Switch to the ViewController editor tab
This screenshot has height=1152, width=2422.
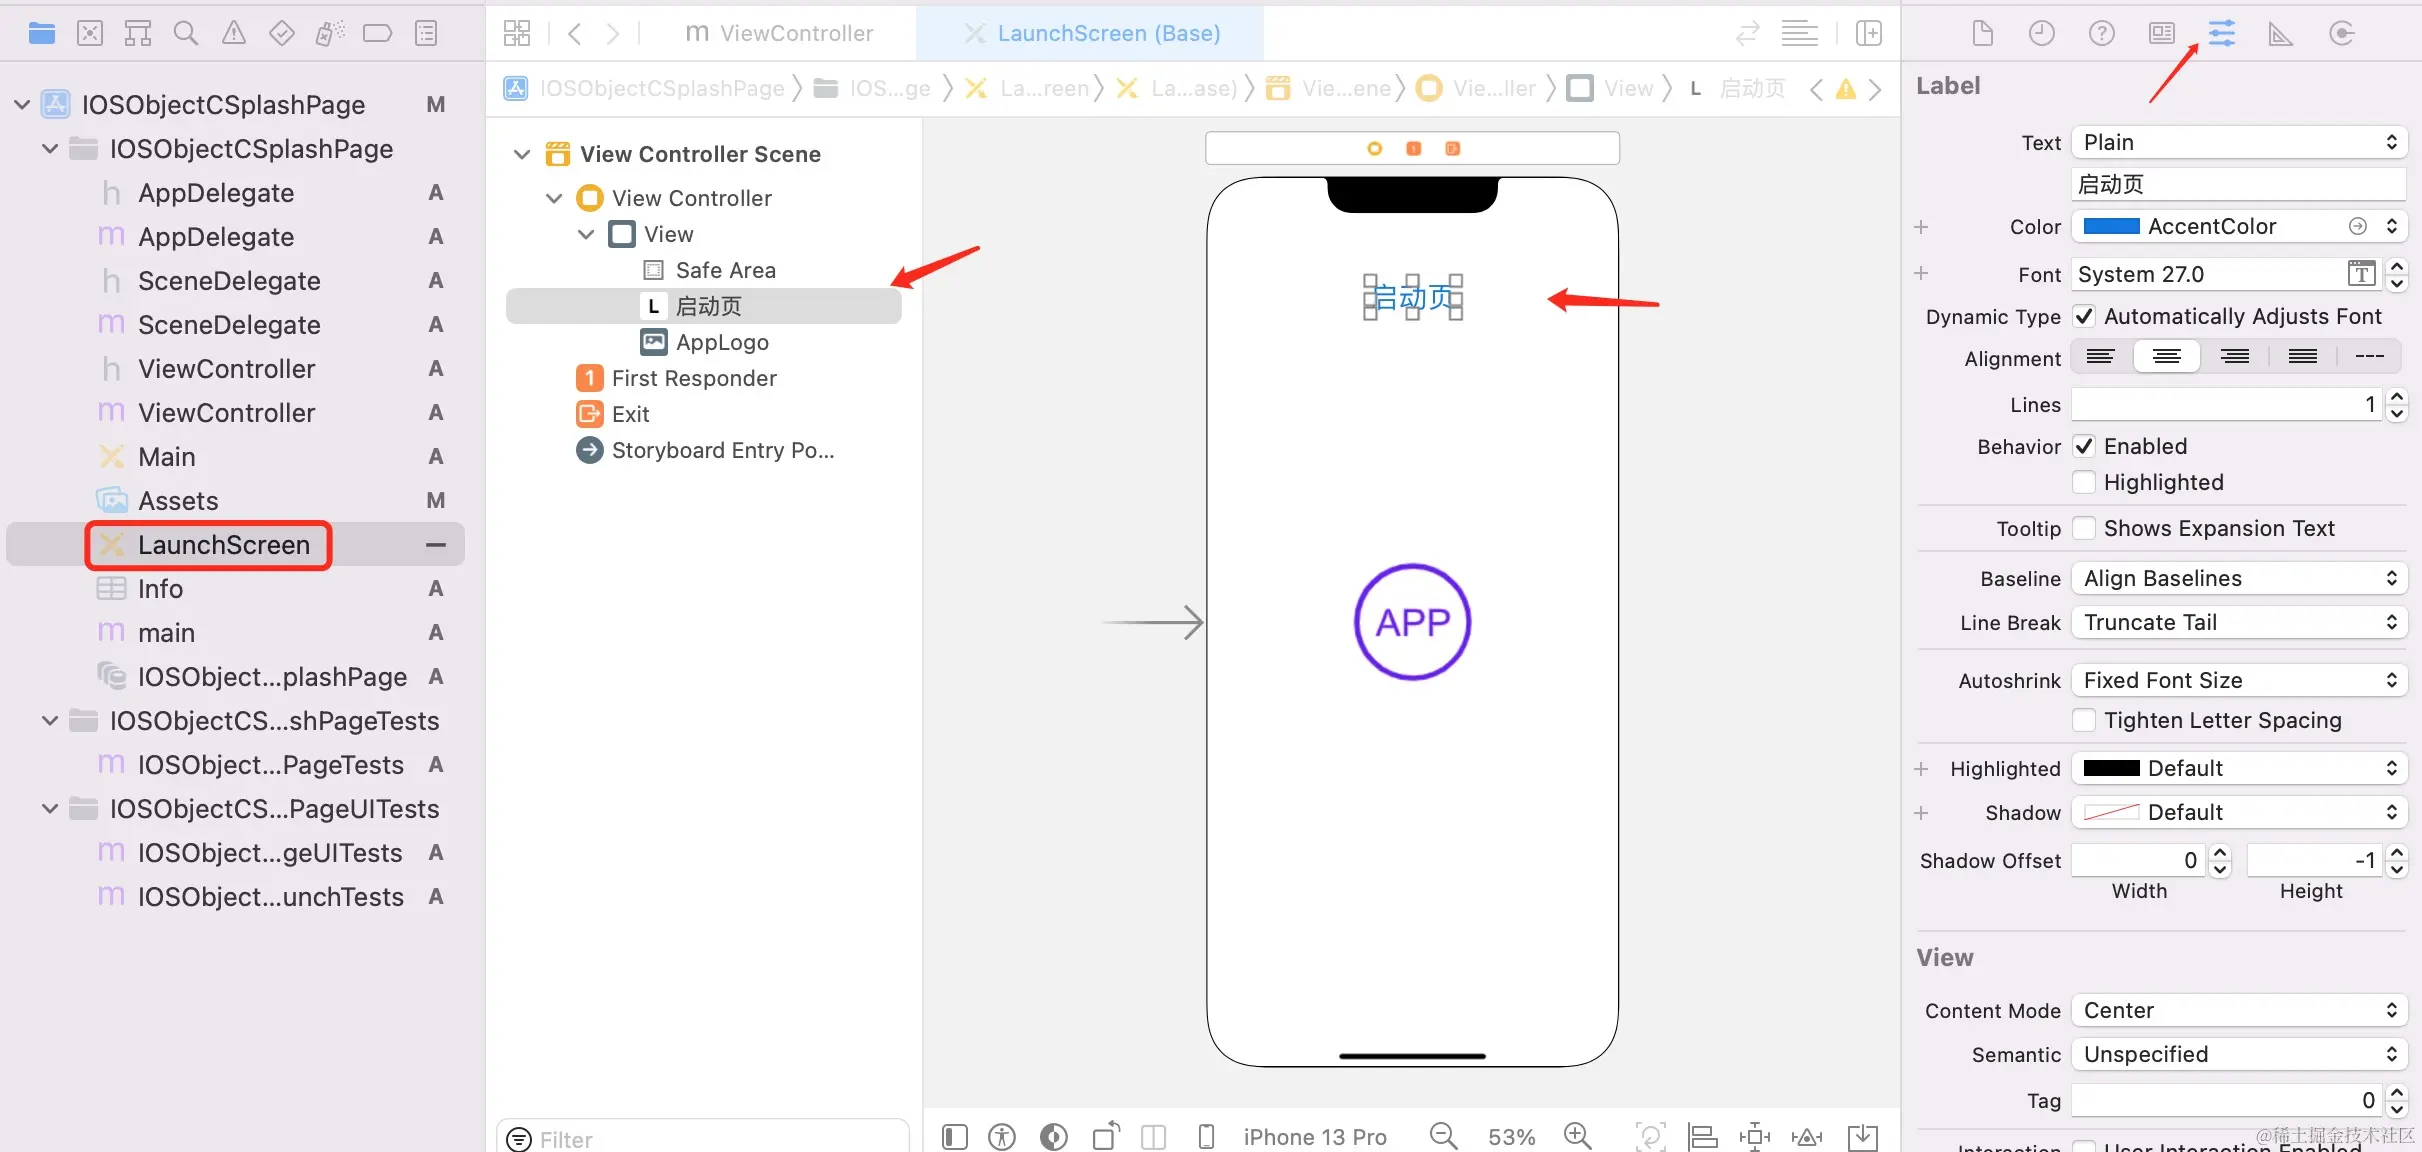(x=780, y=34)
